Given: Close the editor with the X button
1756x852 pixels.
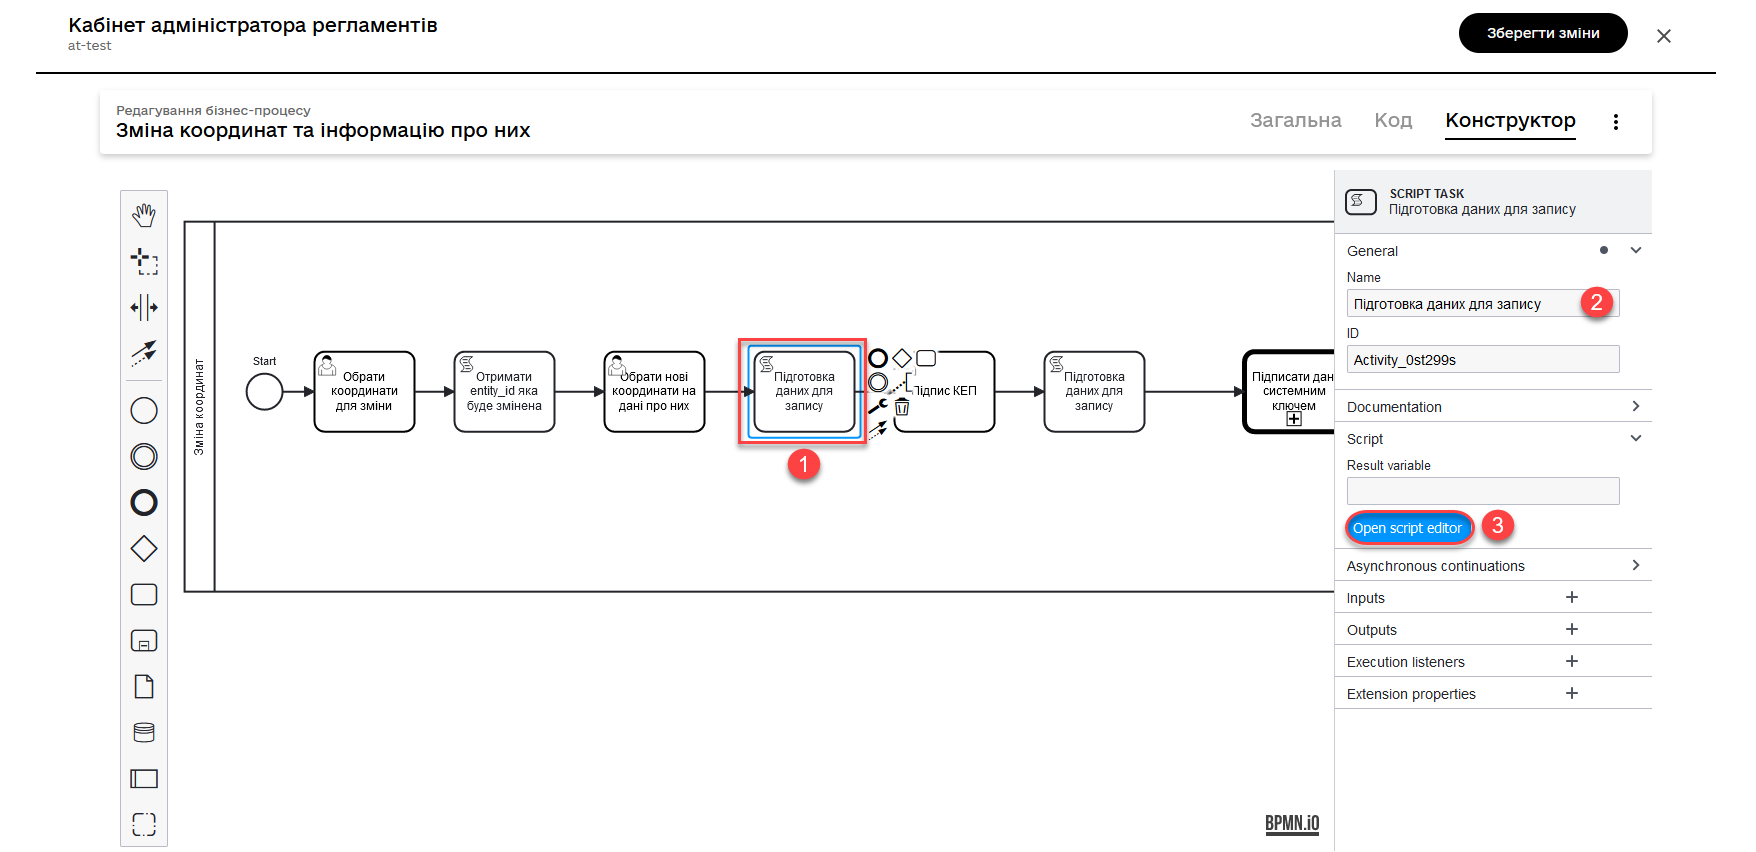Looking at the screenshot, I should coord(1664,36).
